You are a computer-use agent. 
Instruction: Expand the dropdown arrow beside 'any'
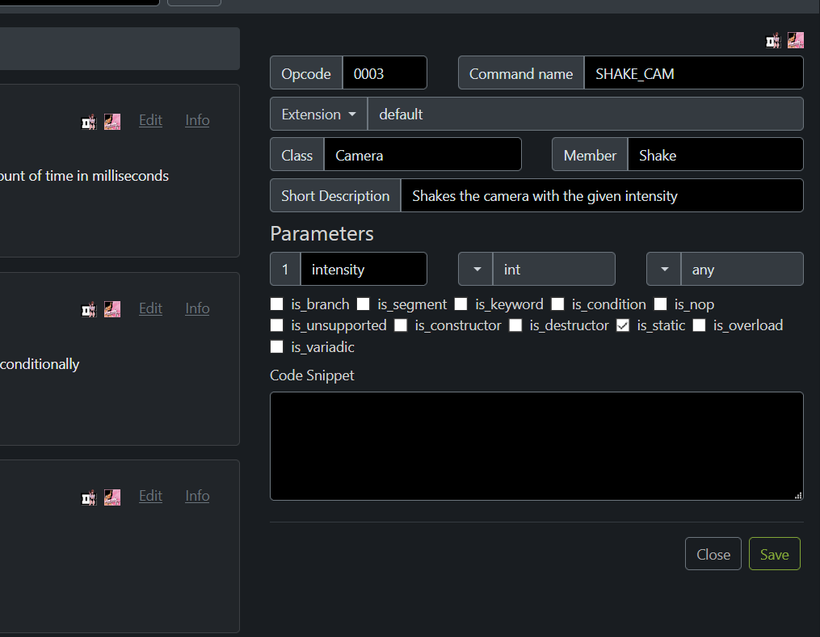click(664, 269)
